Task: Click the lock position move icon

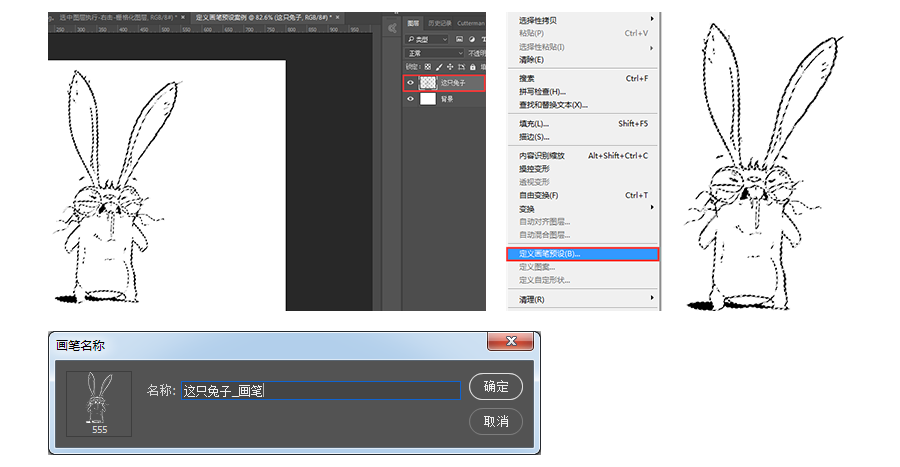Action: click(451, 67)
